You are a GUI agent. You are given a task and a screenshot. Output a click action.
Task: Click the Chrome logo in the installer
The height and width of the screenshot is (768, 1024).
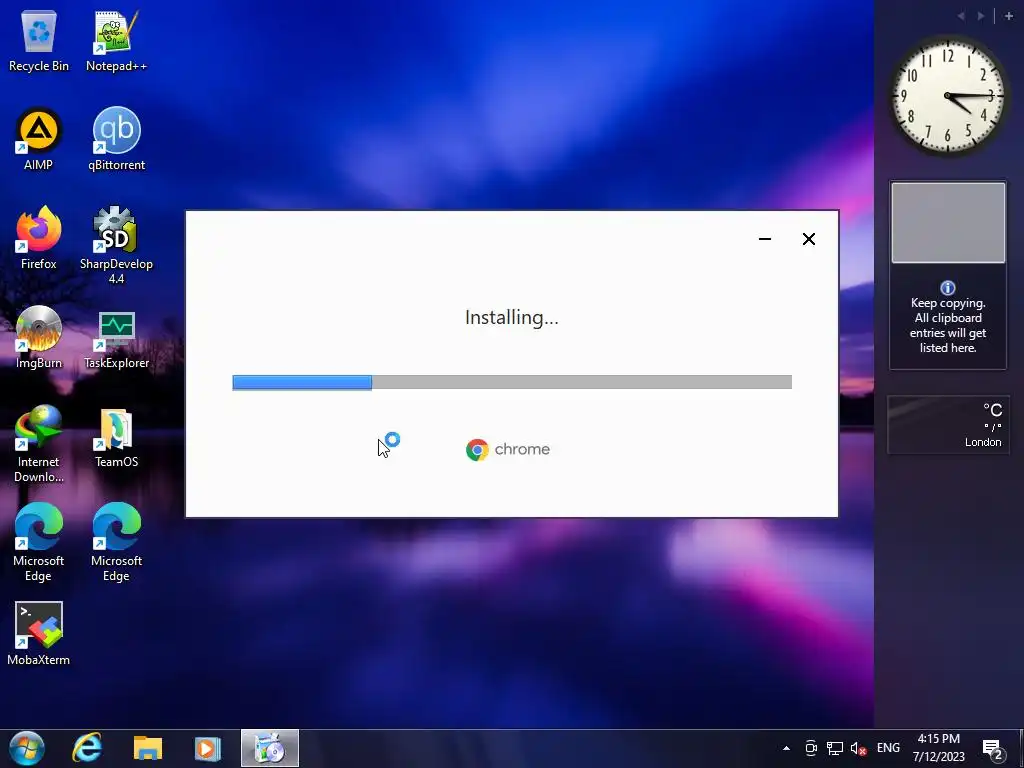(x=477, y=449)
